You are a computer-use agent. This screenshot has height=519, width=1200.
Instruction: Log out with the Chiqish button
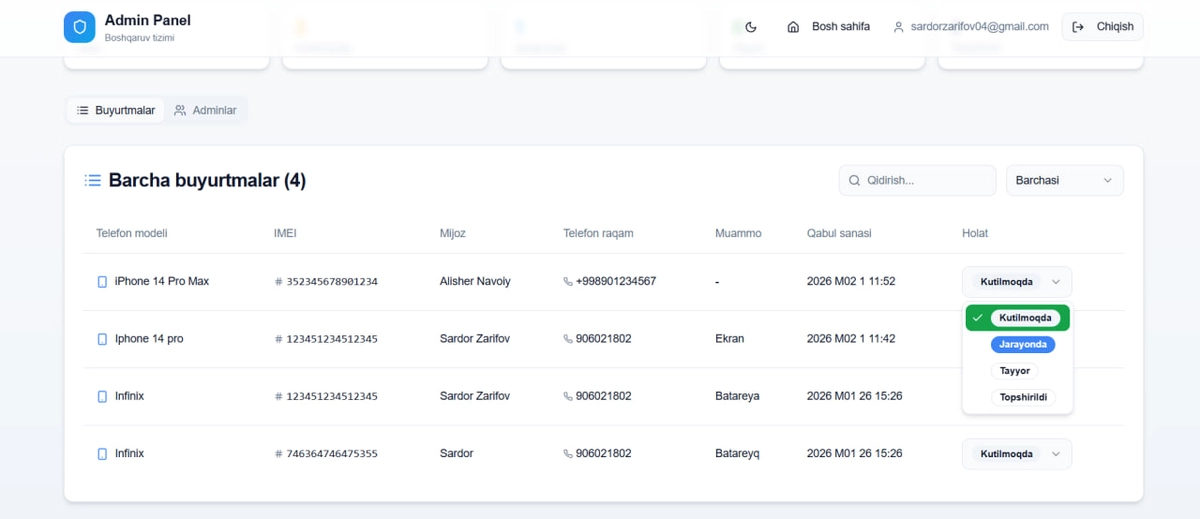1102,27
